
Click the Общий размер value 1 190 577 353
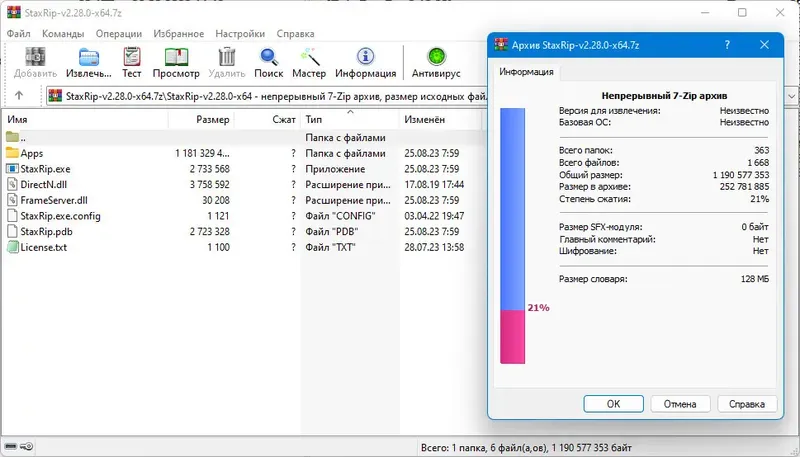[x=741, y=175]
